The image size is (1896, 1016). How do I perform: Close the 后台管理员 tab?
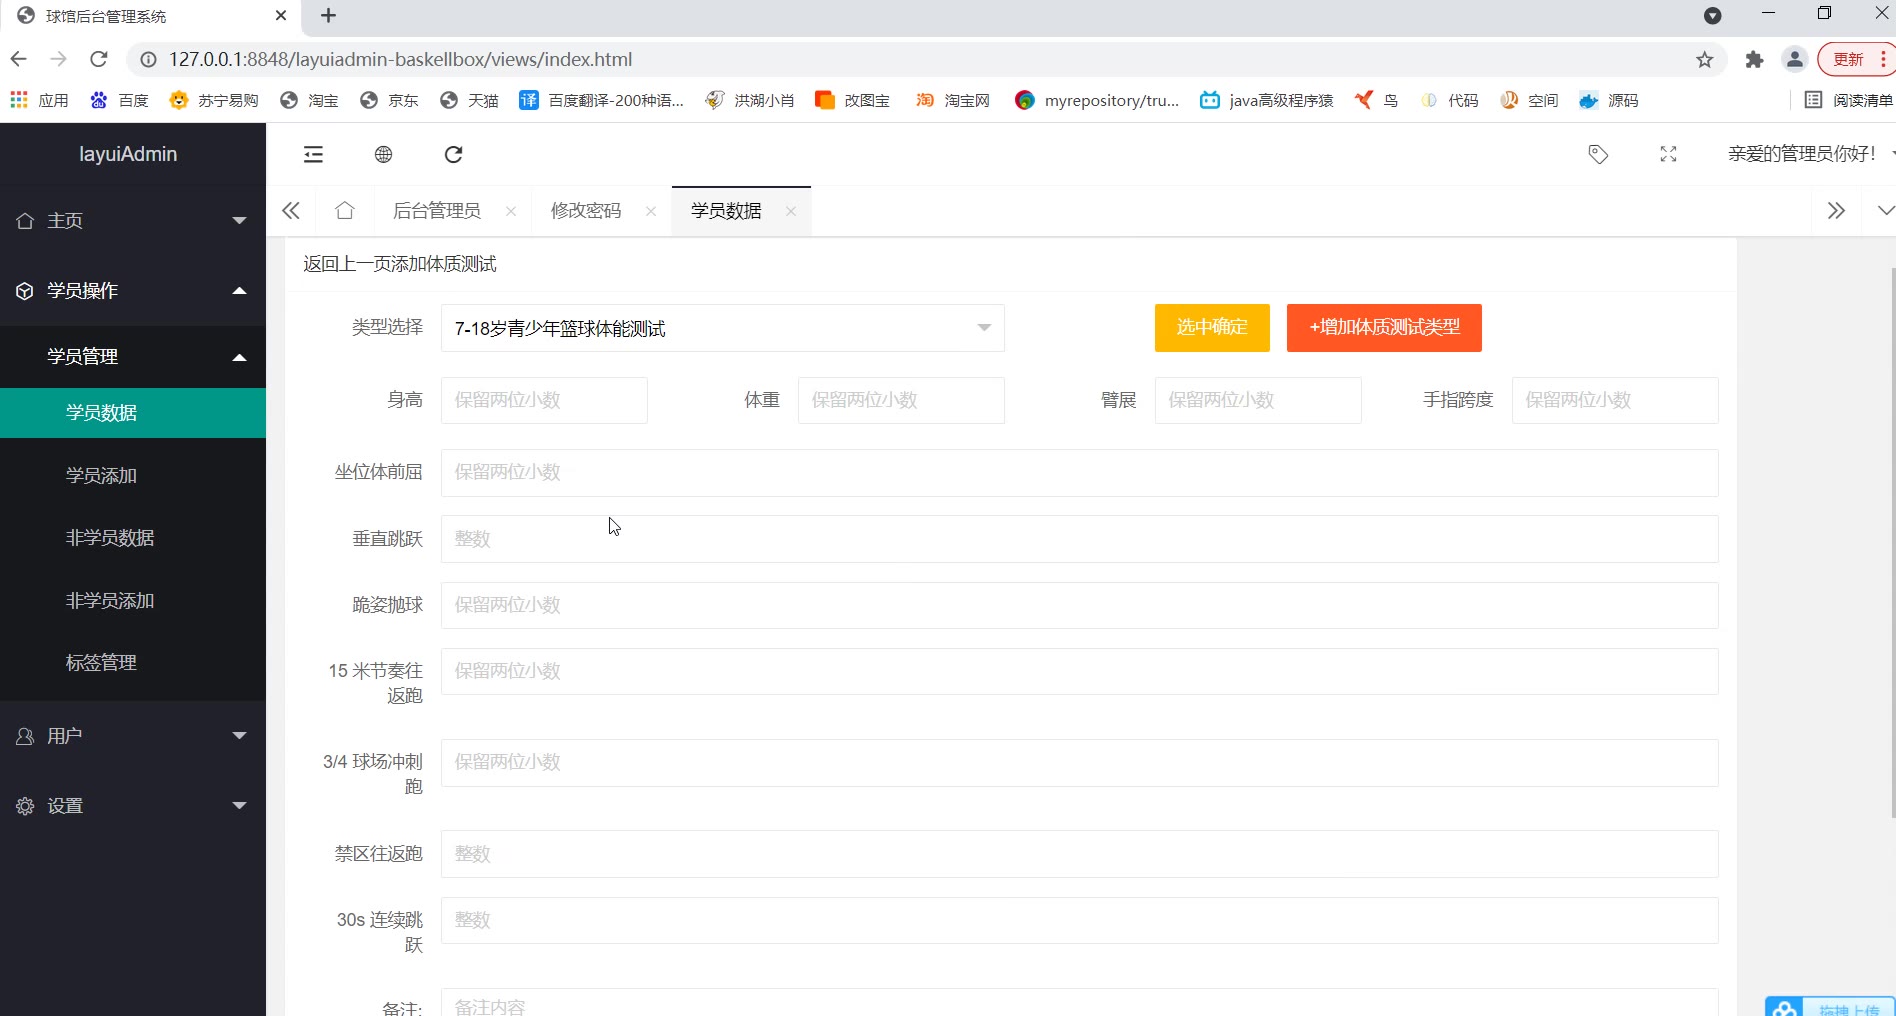511,211
